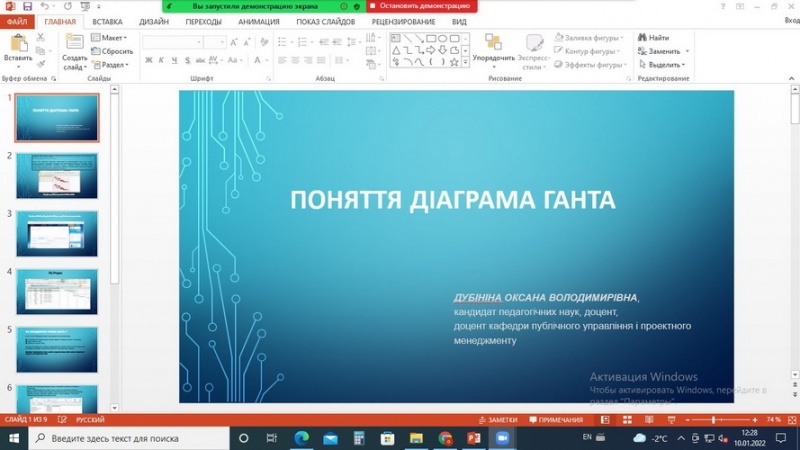800x450 pixels.
Task: Open Контур фигуры shape outline dropdown
Action: click(587, 51)
